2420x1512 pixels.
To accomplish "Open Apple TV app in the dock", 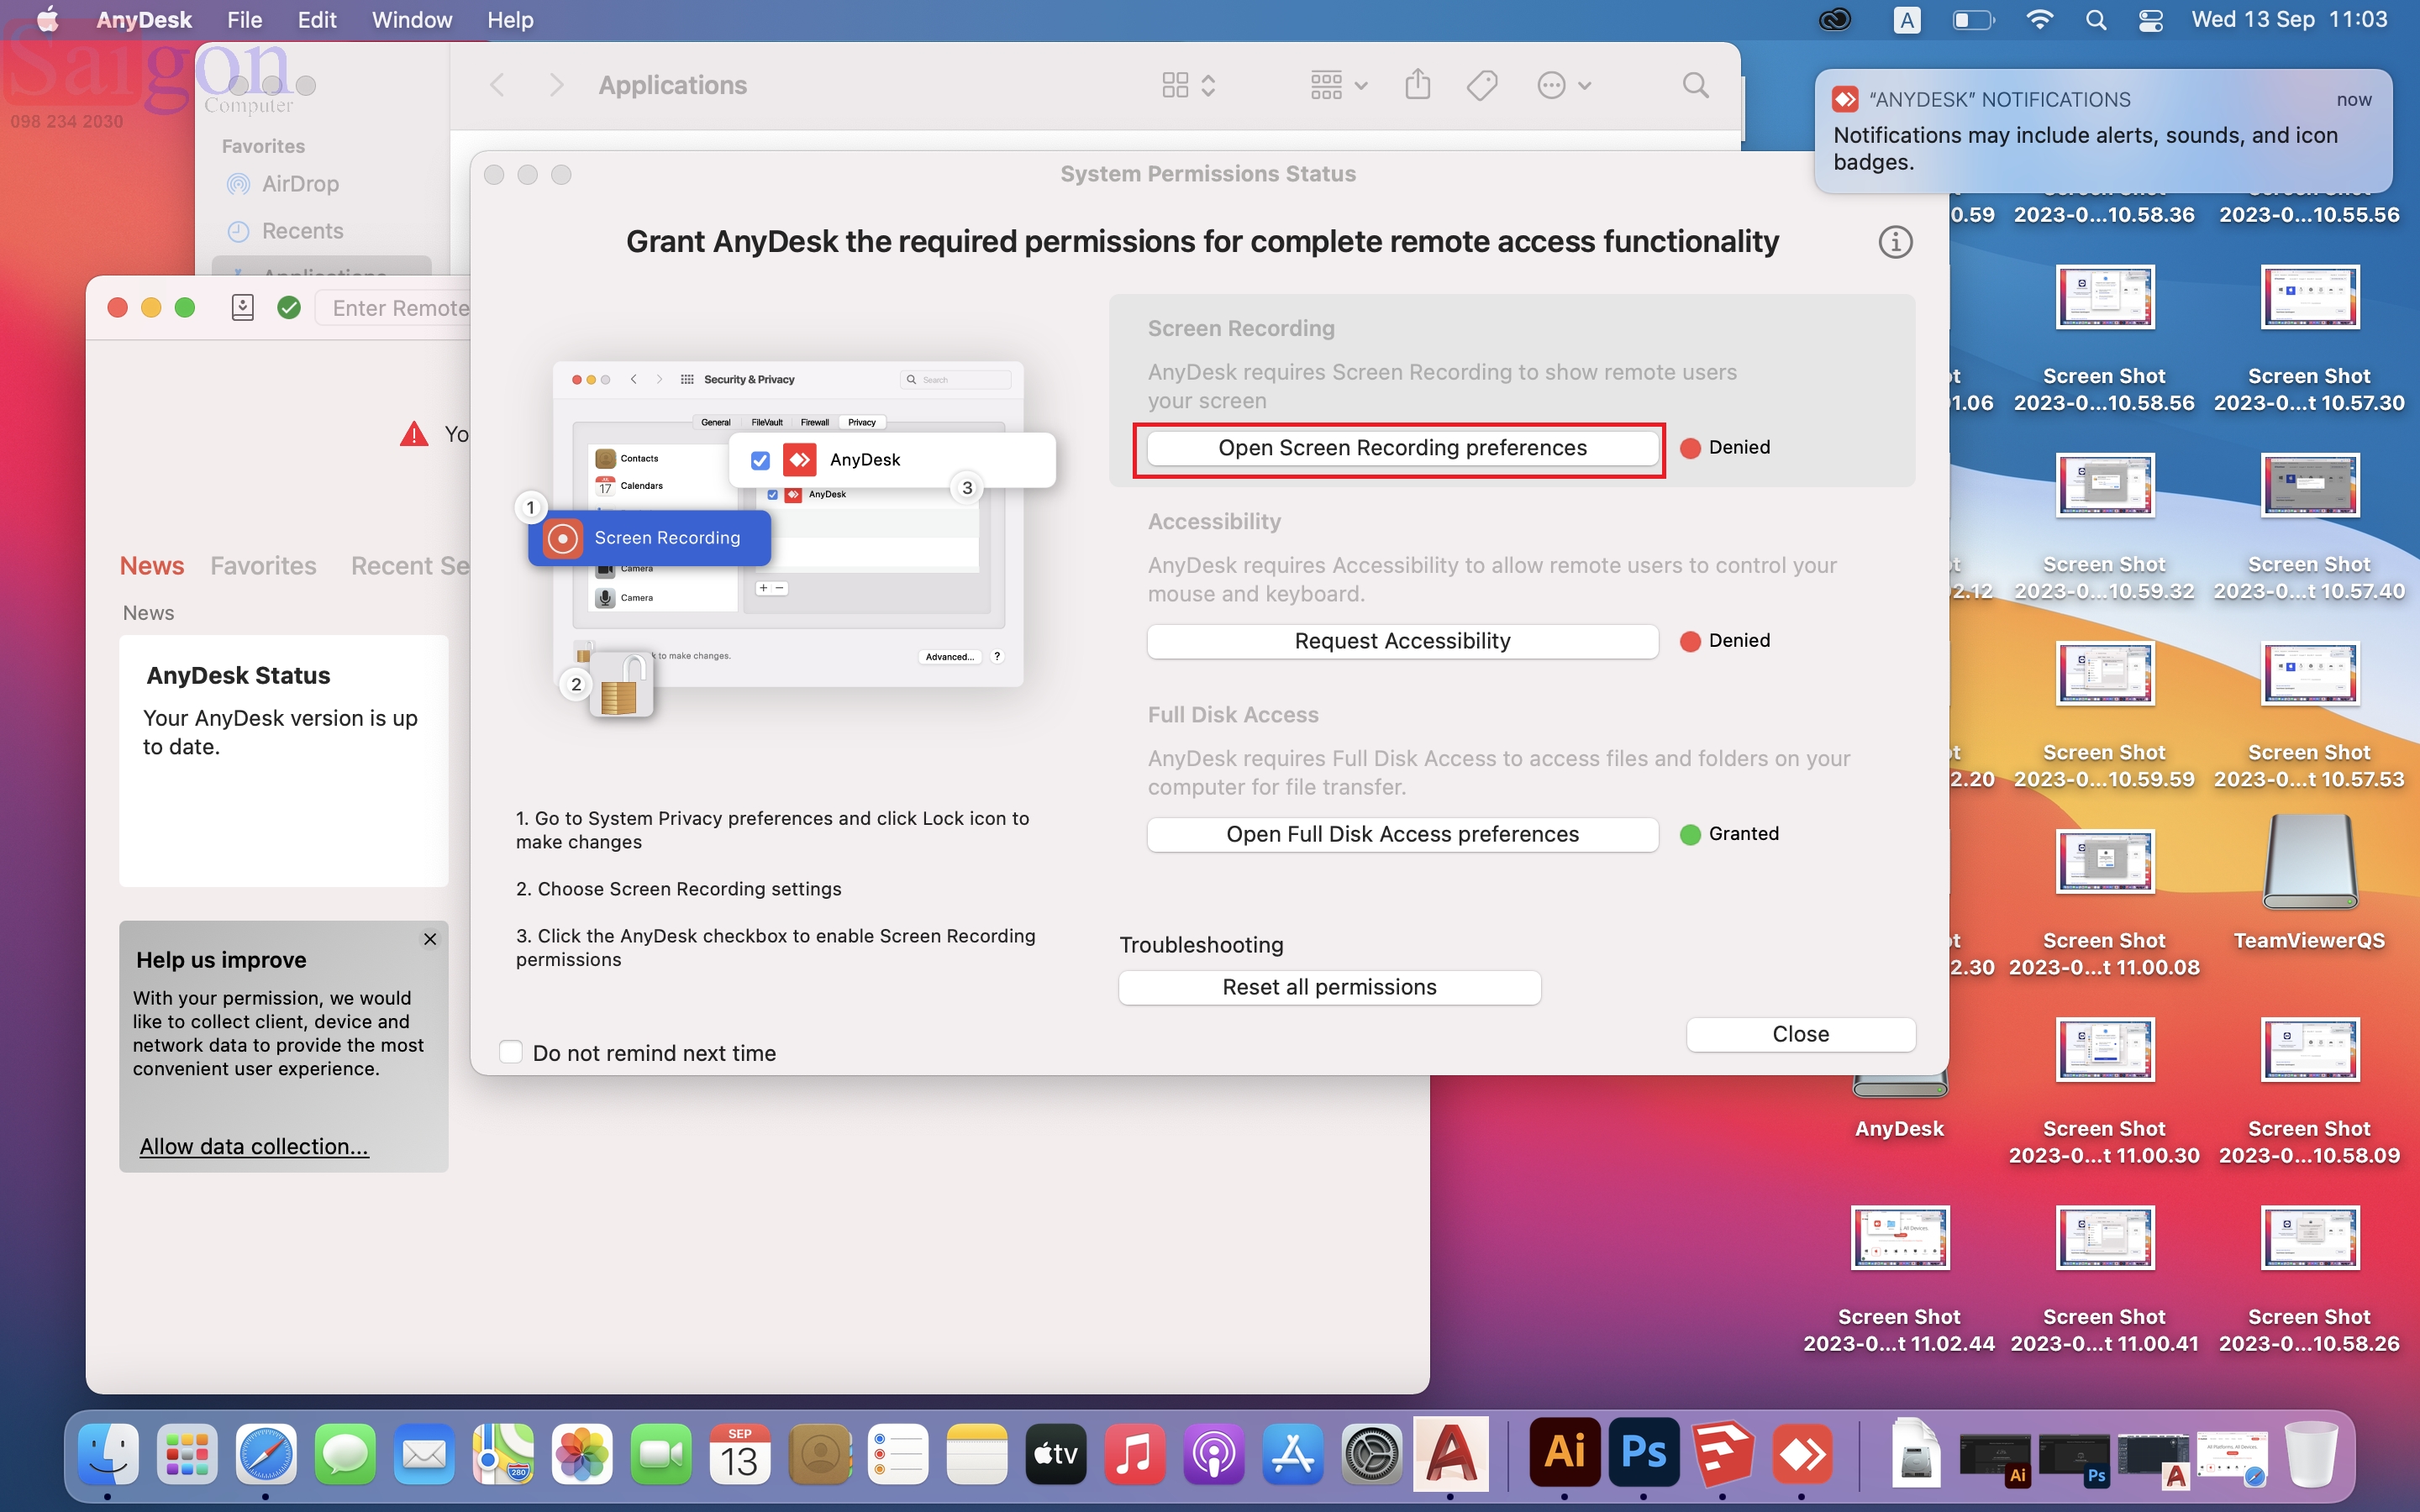I will coord(1056,1454).
